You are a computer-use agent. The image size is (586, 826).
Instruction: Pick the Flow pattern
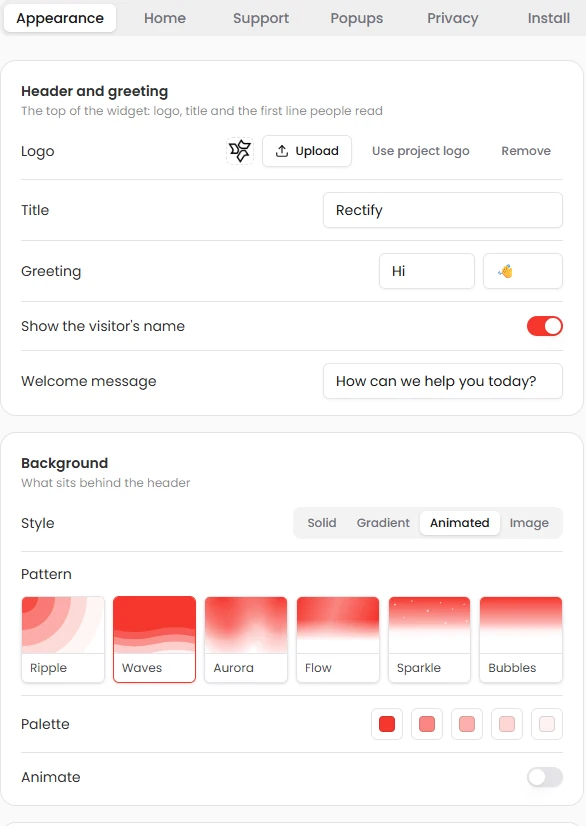(x=338, y=640)
